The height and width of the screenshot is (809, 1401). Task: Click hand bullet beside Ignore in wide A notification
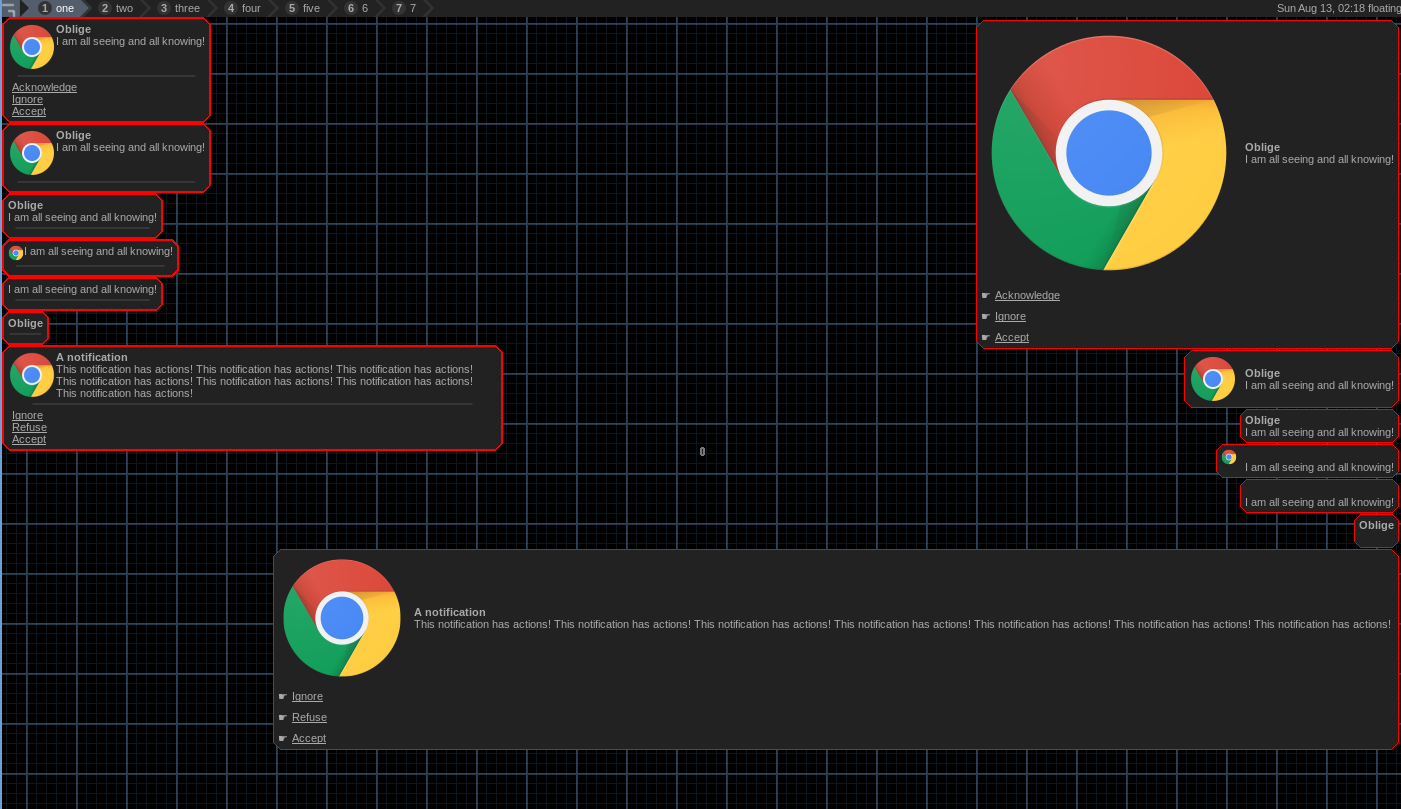point(282,697)
